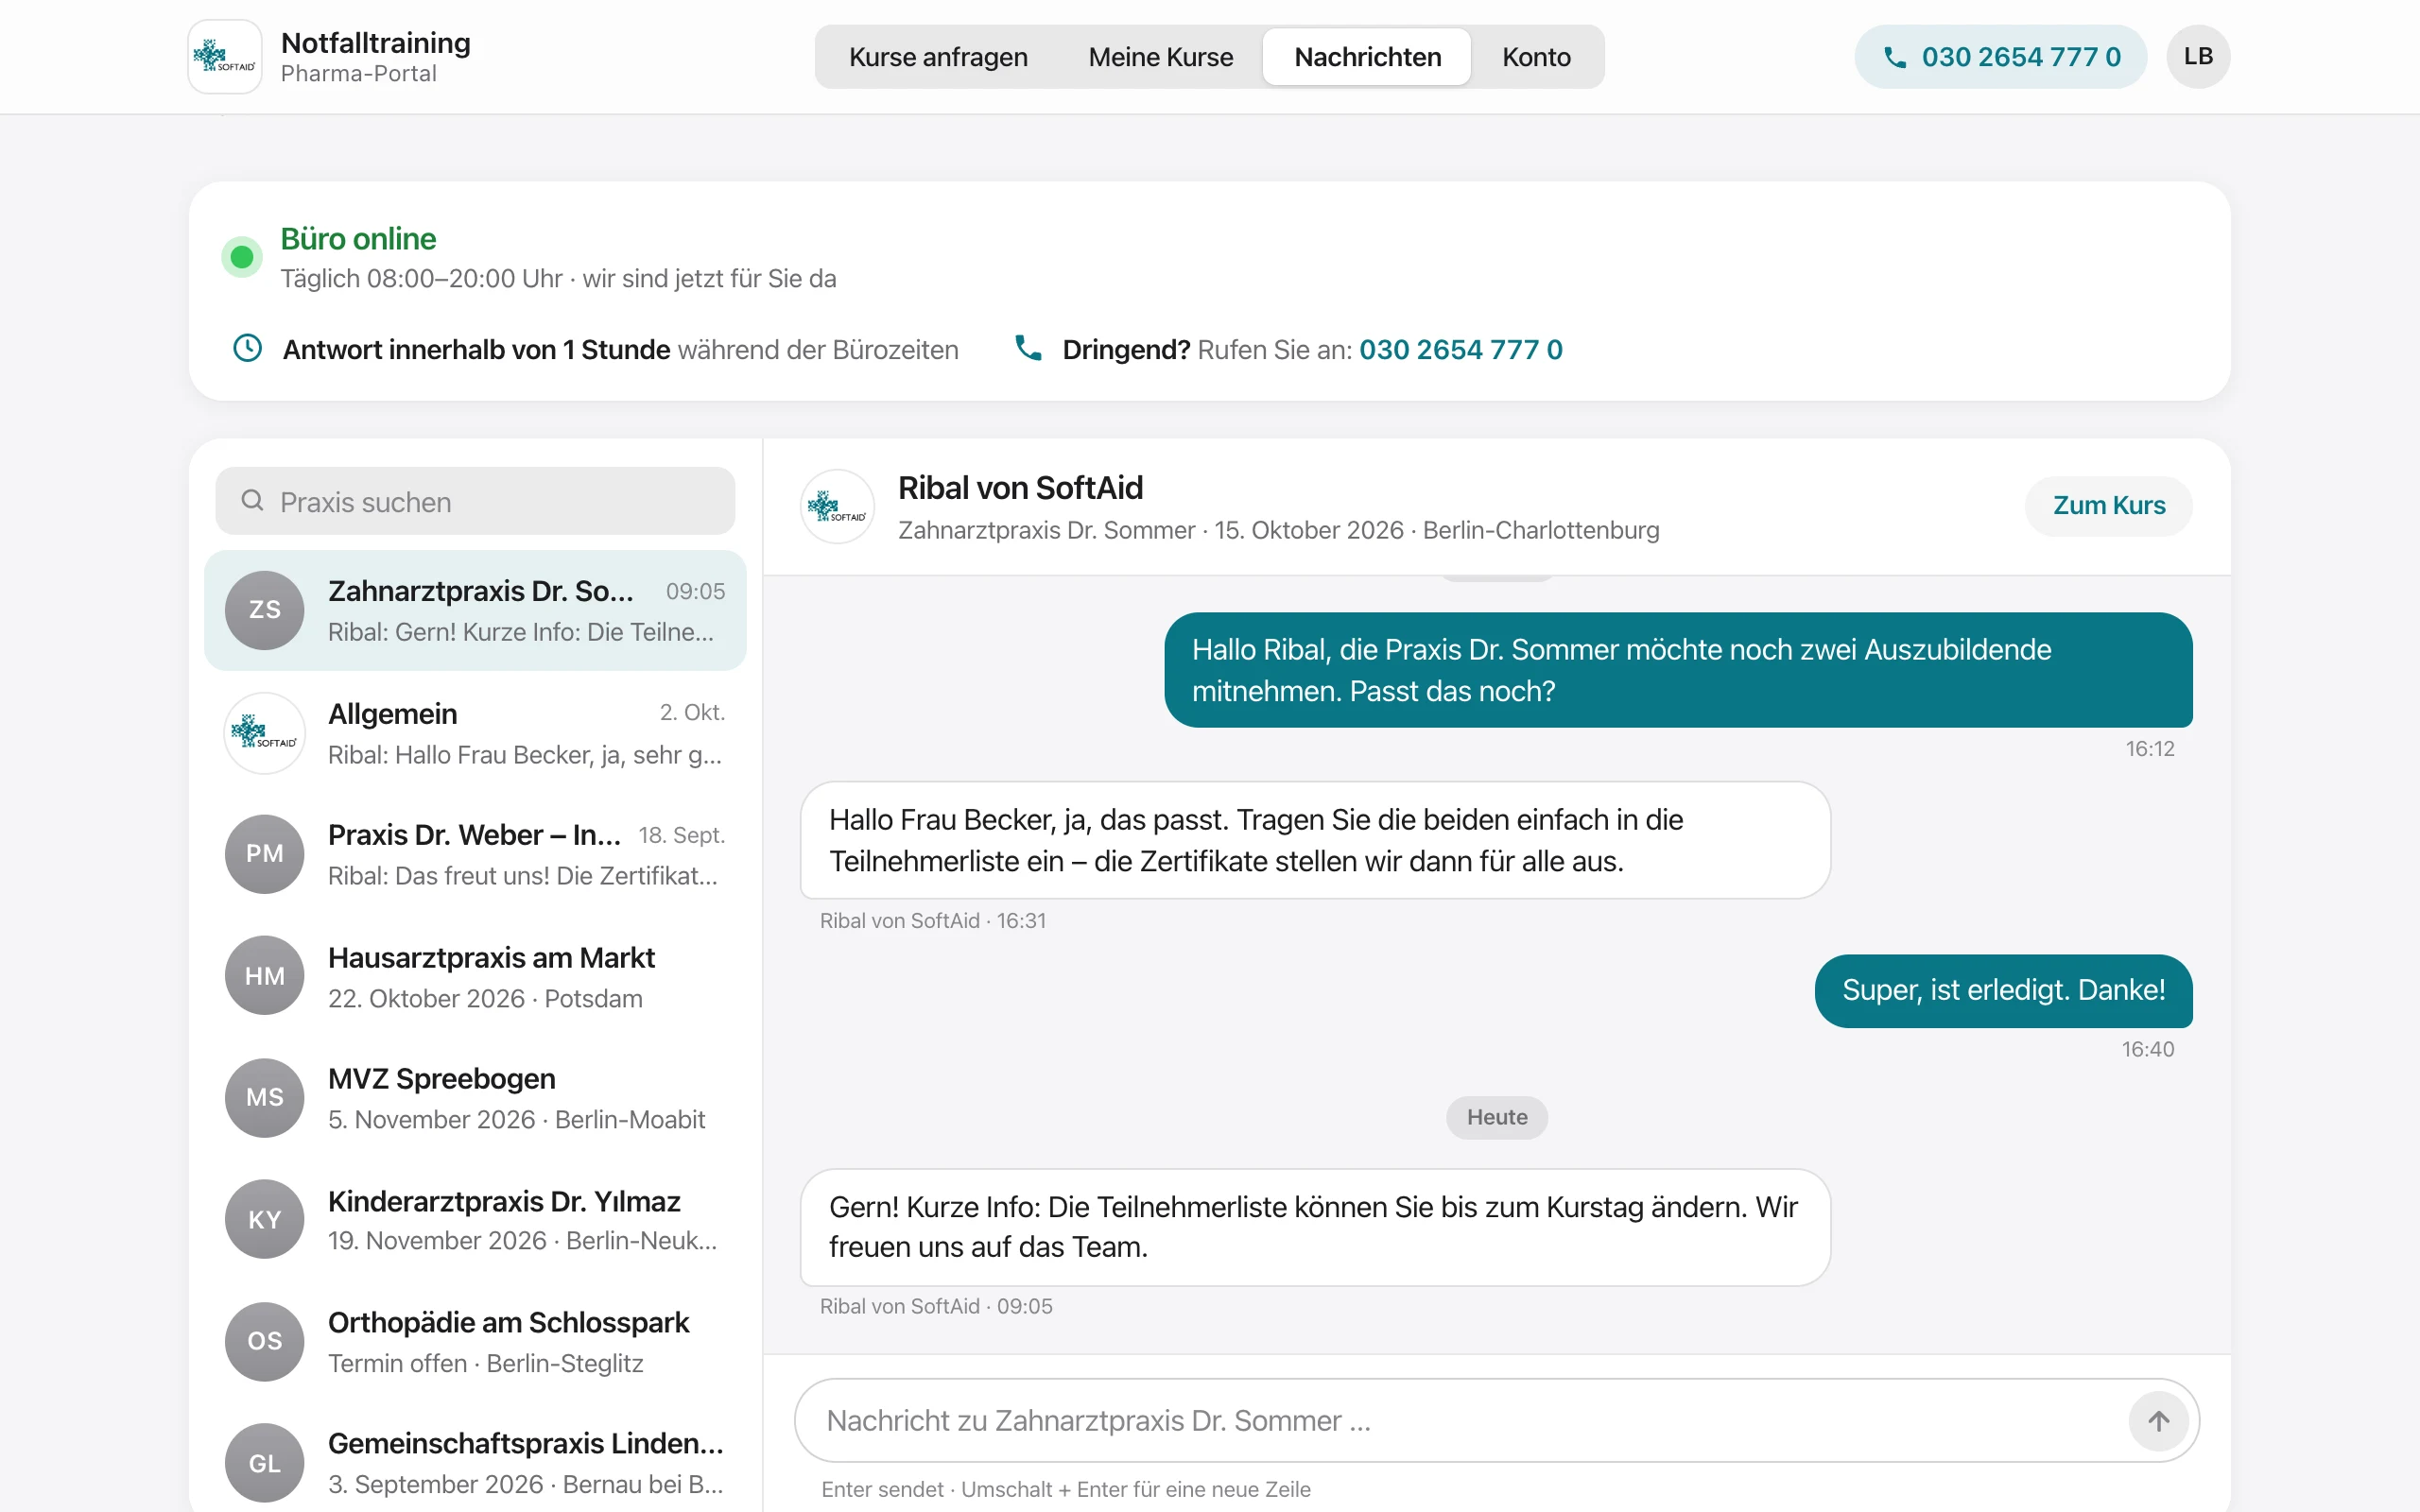Click the 'Hallo Frau Becker, ja, das passt' message
The image size is (2420, 1512).
click(x=1315, y=840)
